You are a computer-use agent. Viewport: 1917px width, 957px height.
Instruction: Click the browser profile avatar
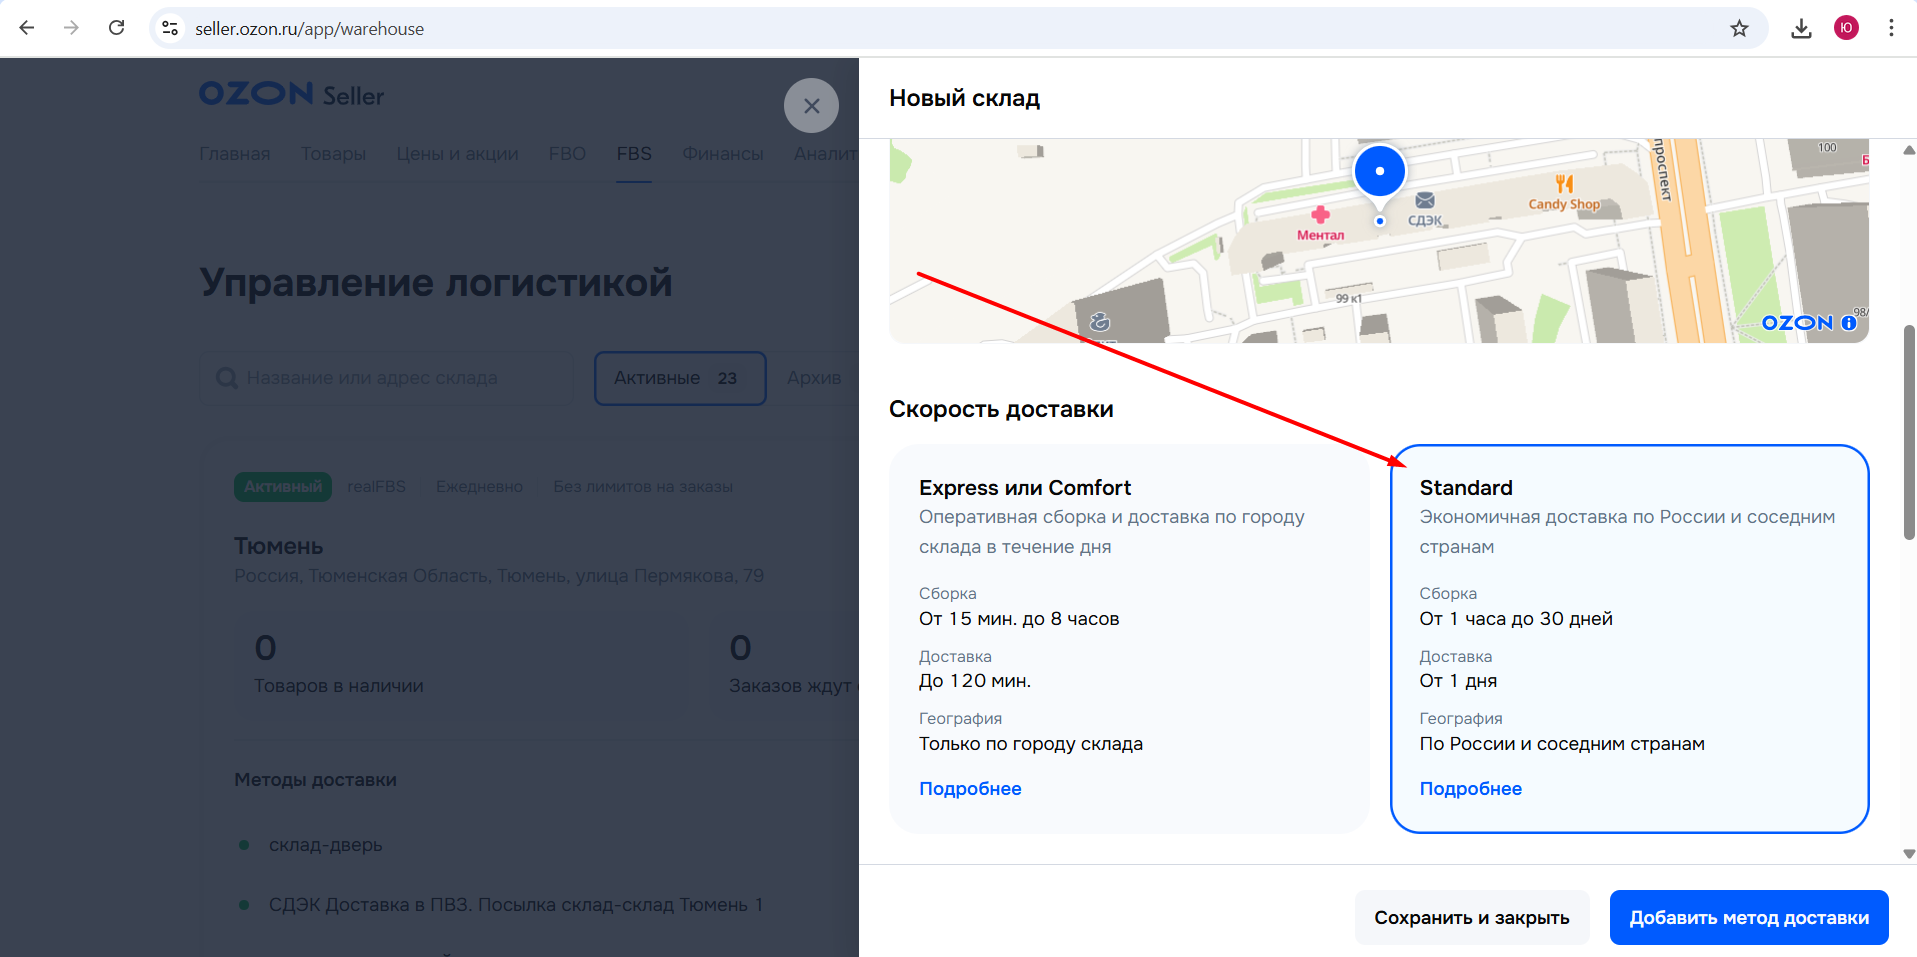[1846, 28]
